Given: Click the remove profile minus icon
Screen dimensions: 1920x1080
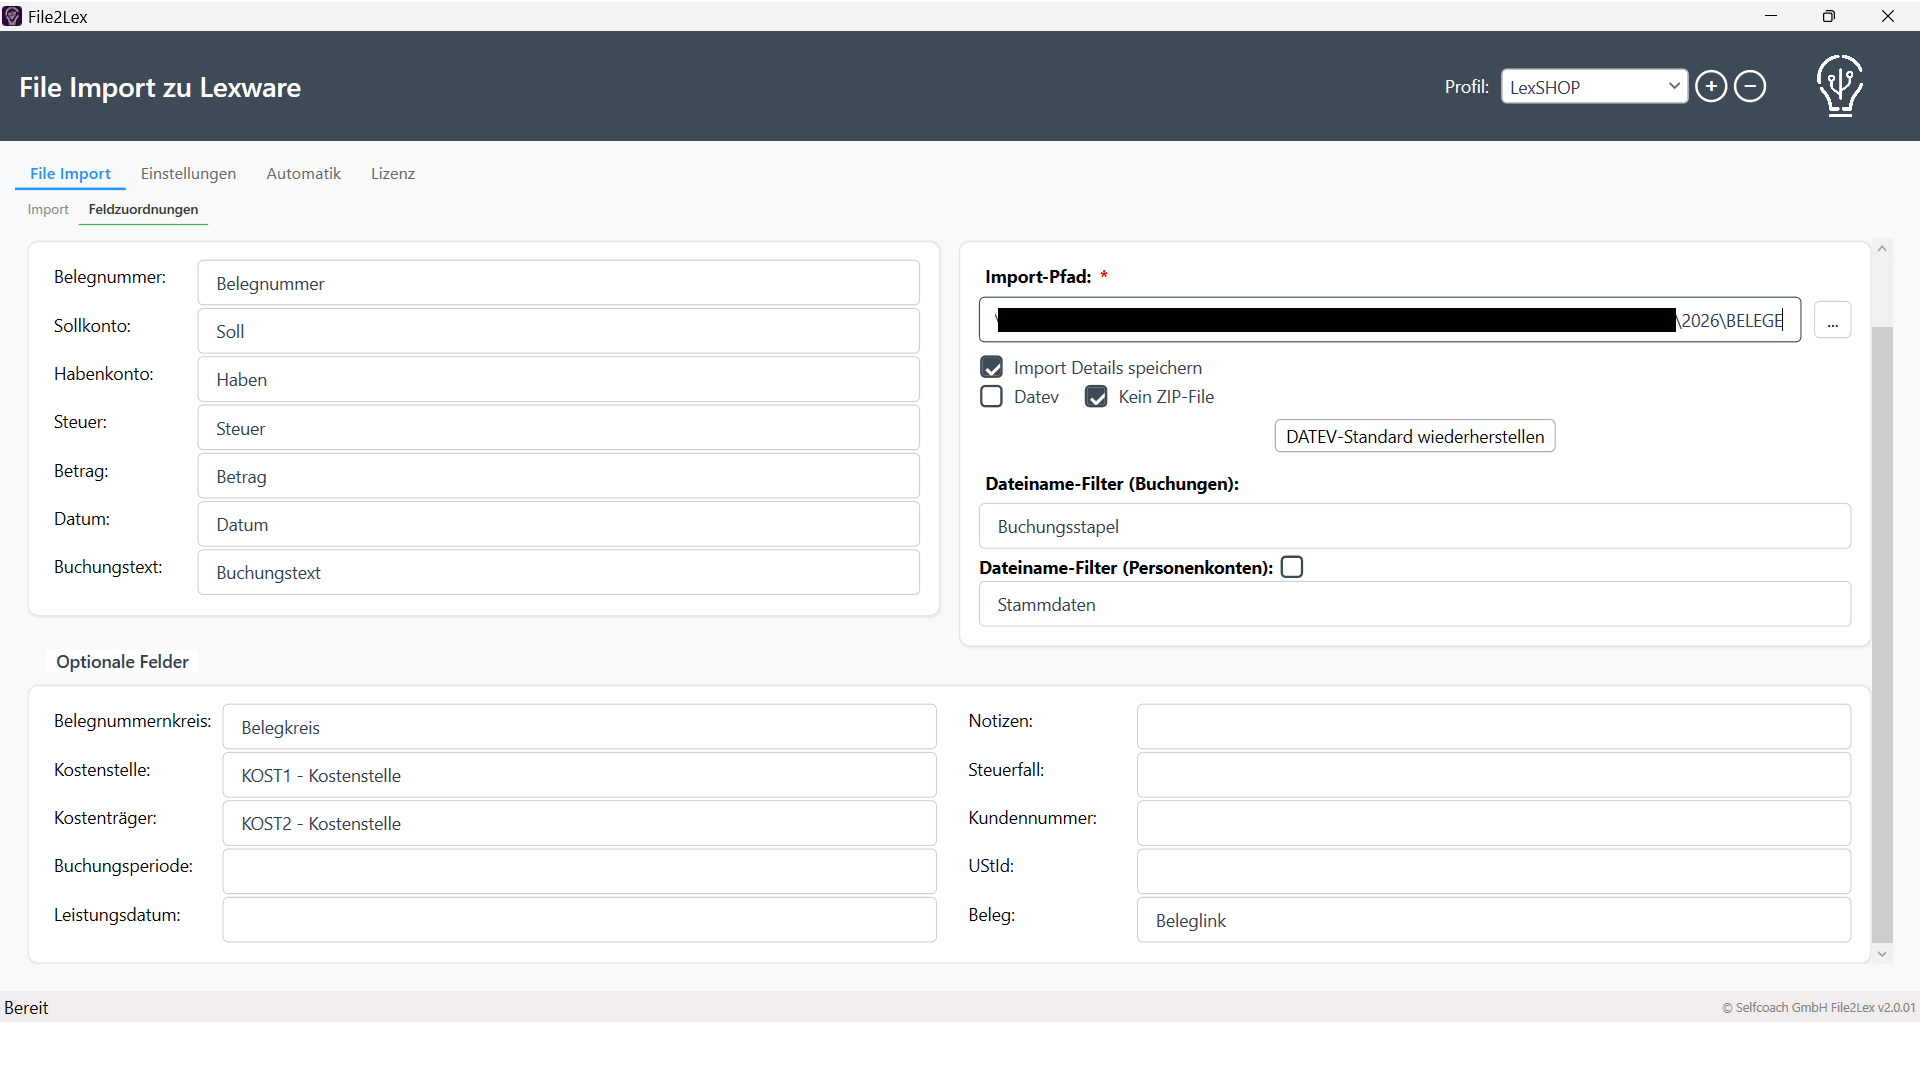Looking at the screenshot, I should pos(1749,87).
